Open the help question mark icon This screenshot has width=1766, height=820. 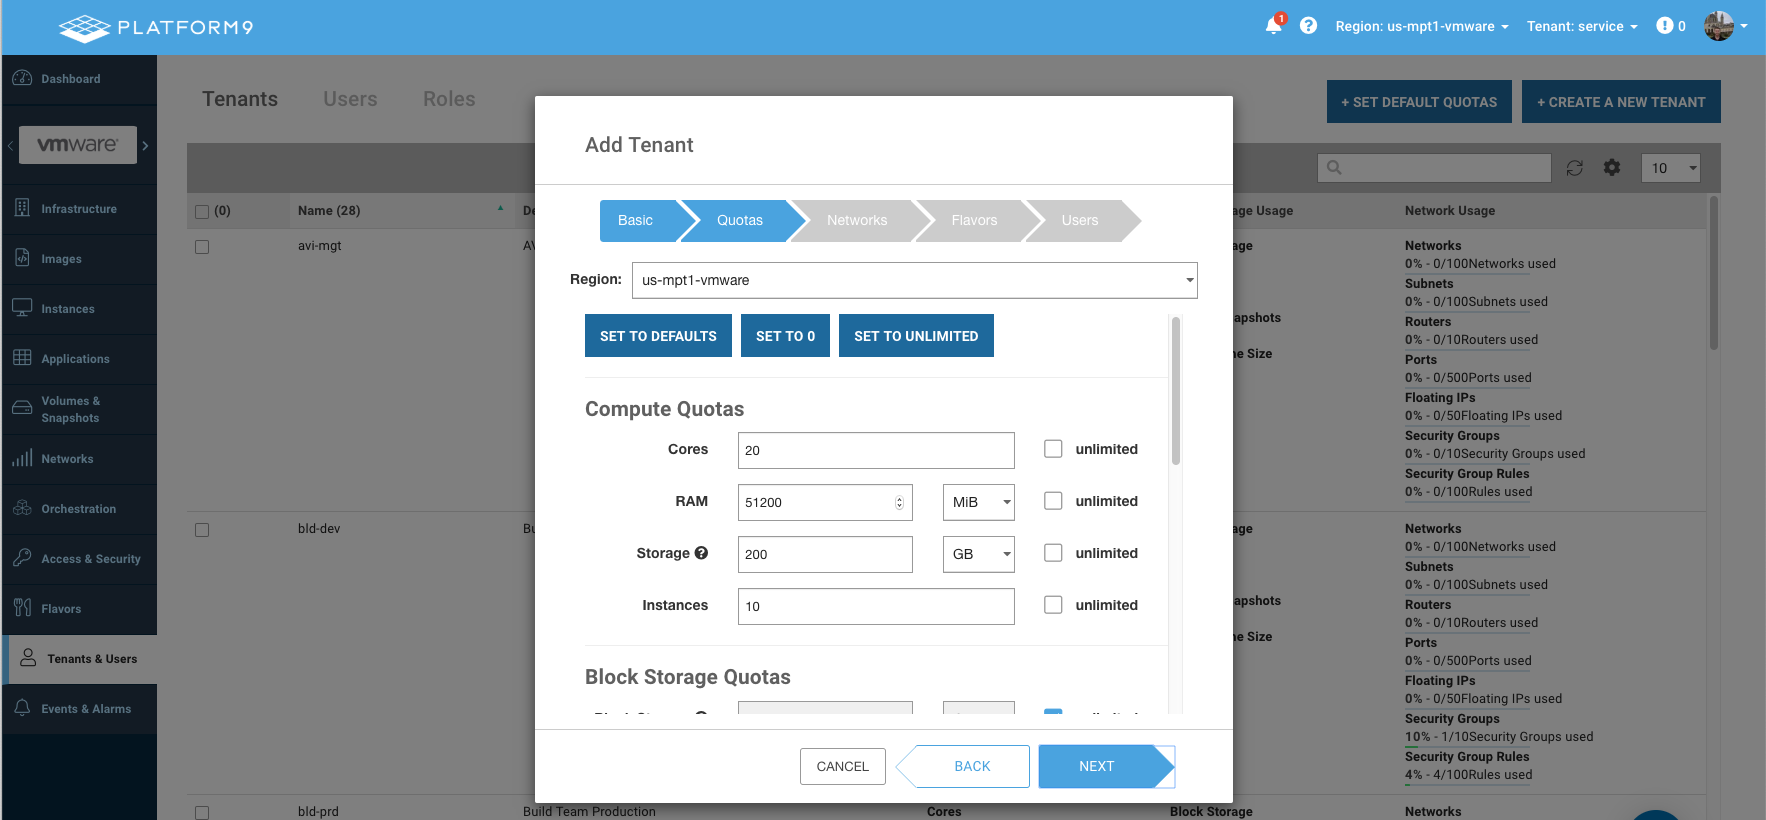(1308, 26)
